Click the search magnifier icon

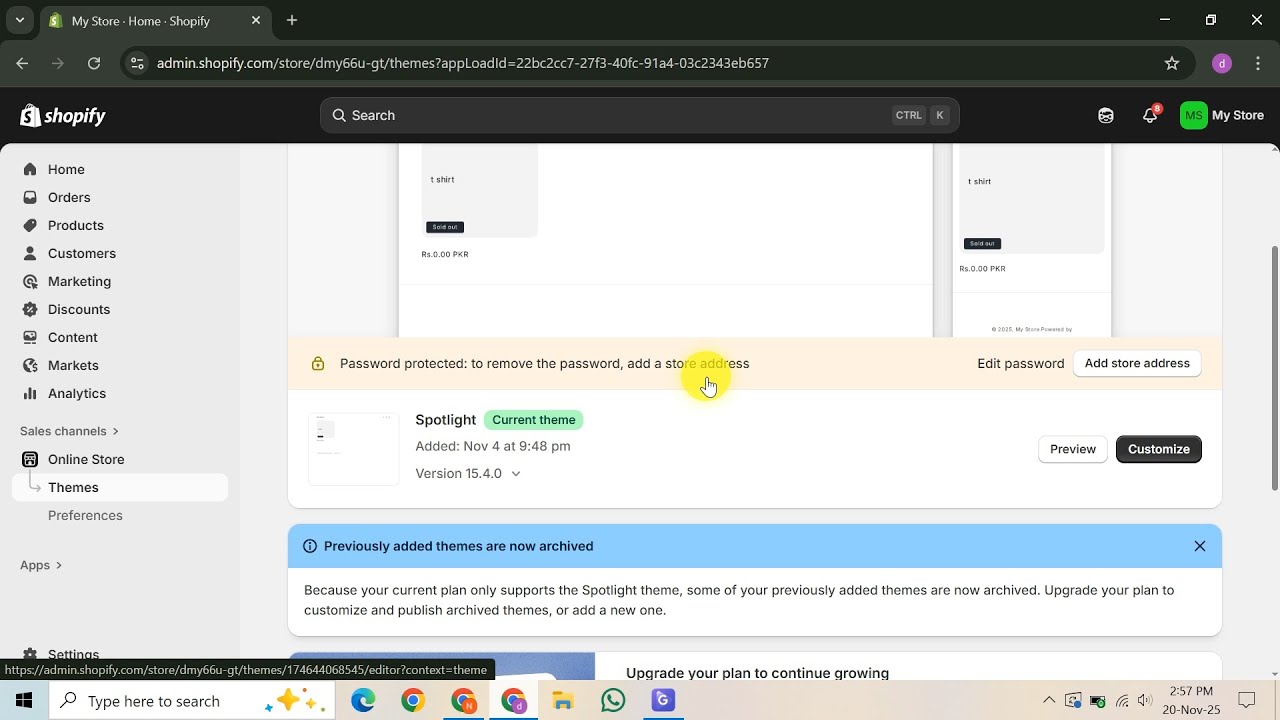[x=339, y=115]
